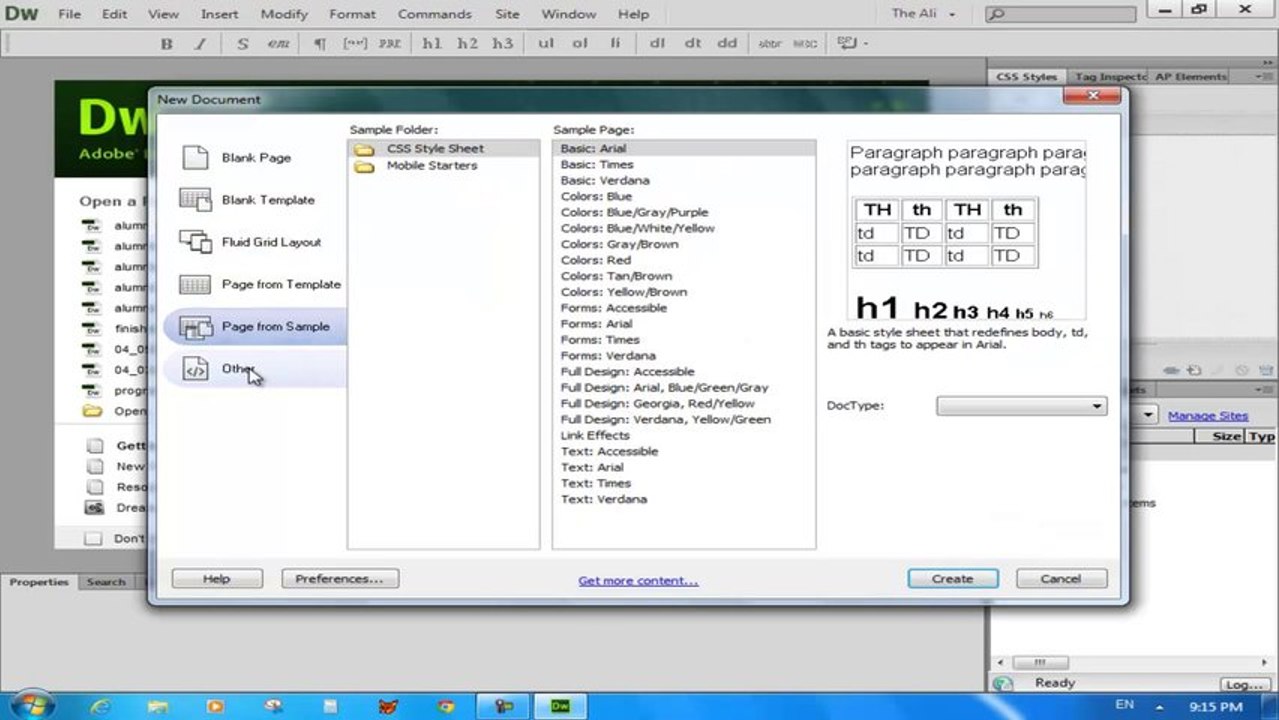
Task: Select Colors: Blue/Gray/Purple sample page
Action: click(x=634, y=212)
